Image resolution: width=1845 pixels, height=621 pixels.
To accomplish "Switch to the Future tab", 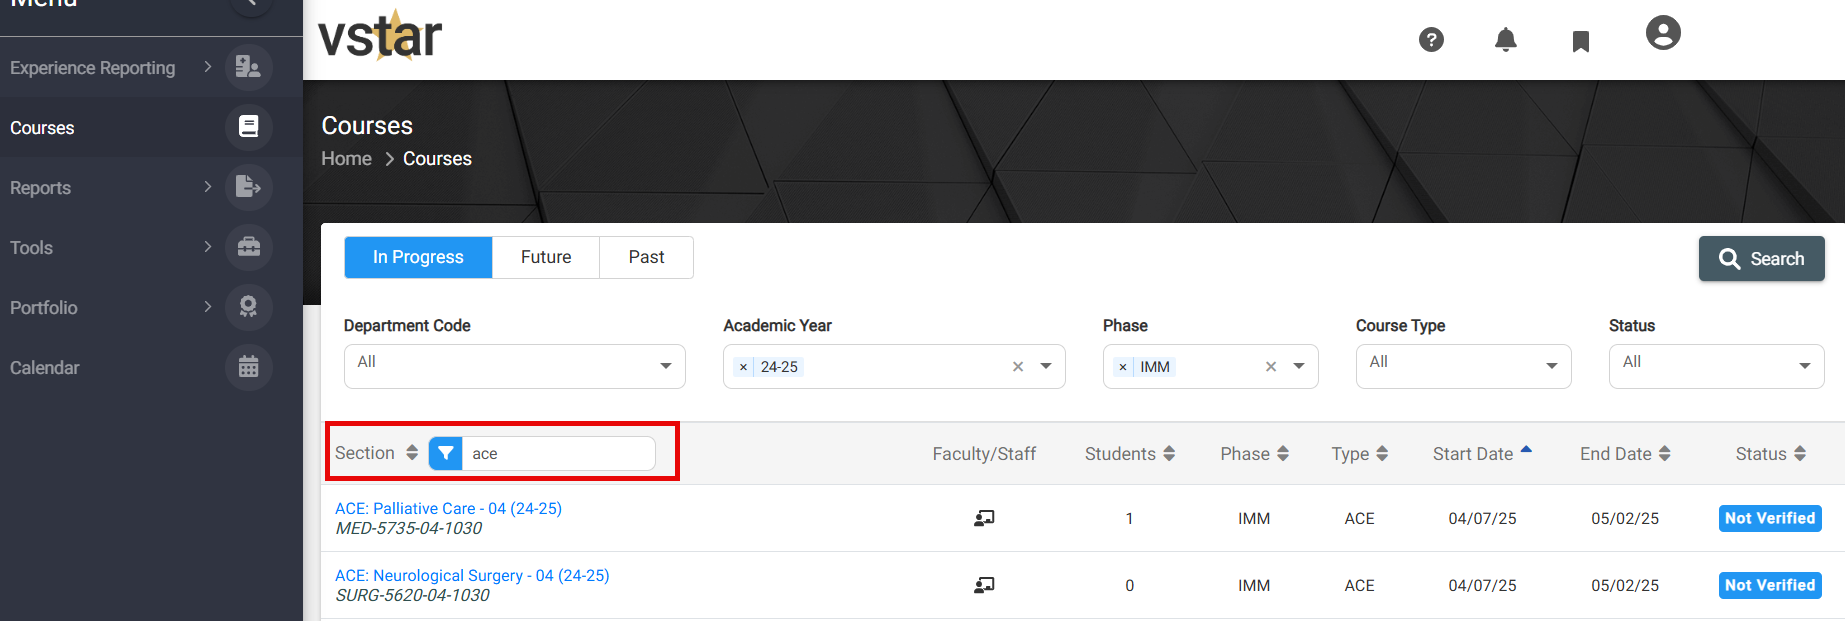I will pyautogui.click(x=546, y=257).
